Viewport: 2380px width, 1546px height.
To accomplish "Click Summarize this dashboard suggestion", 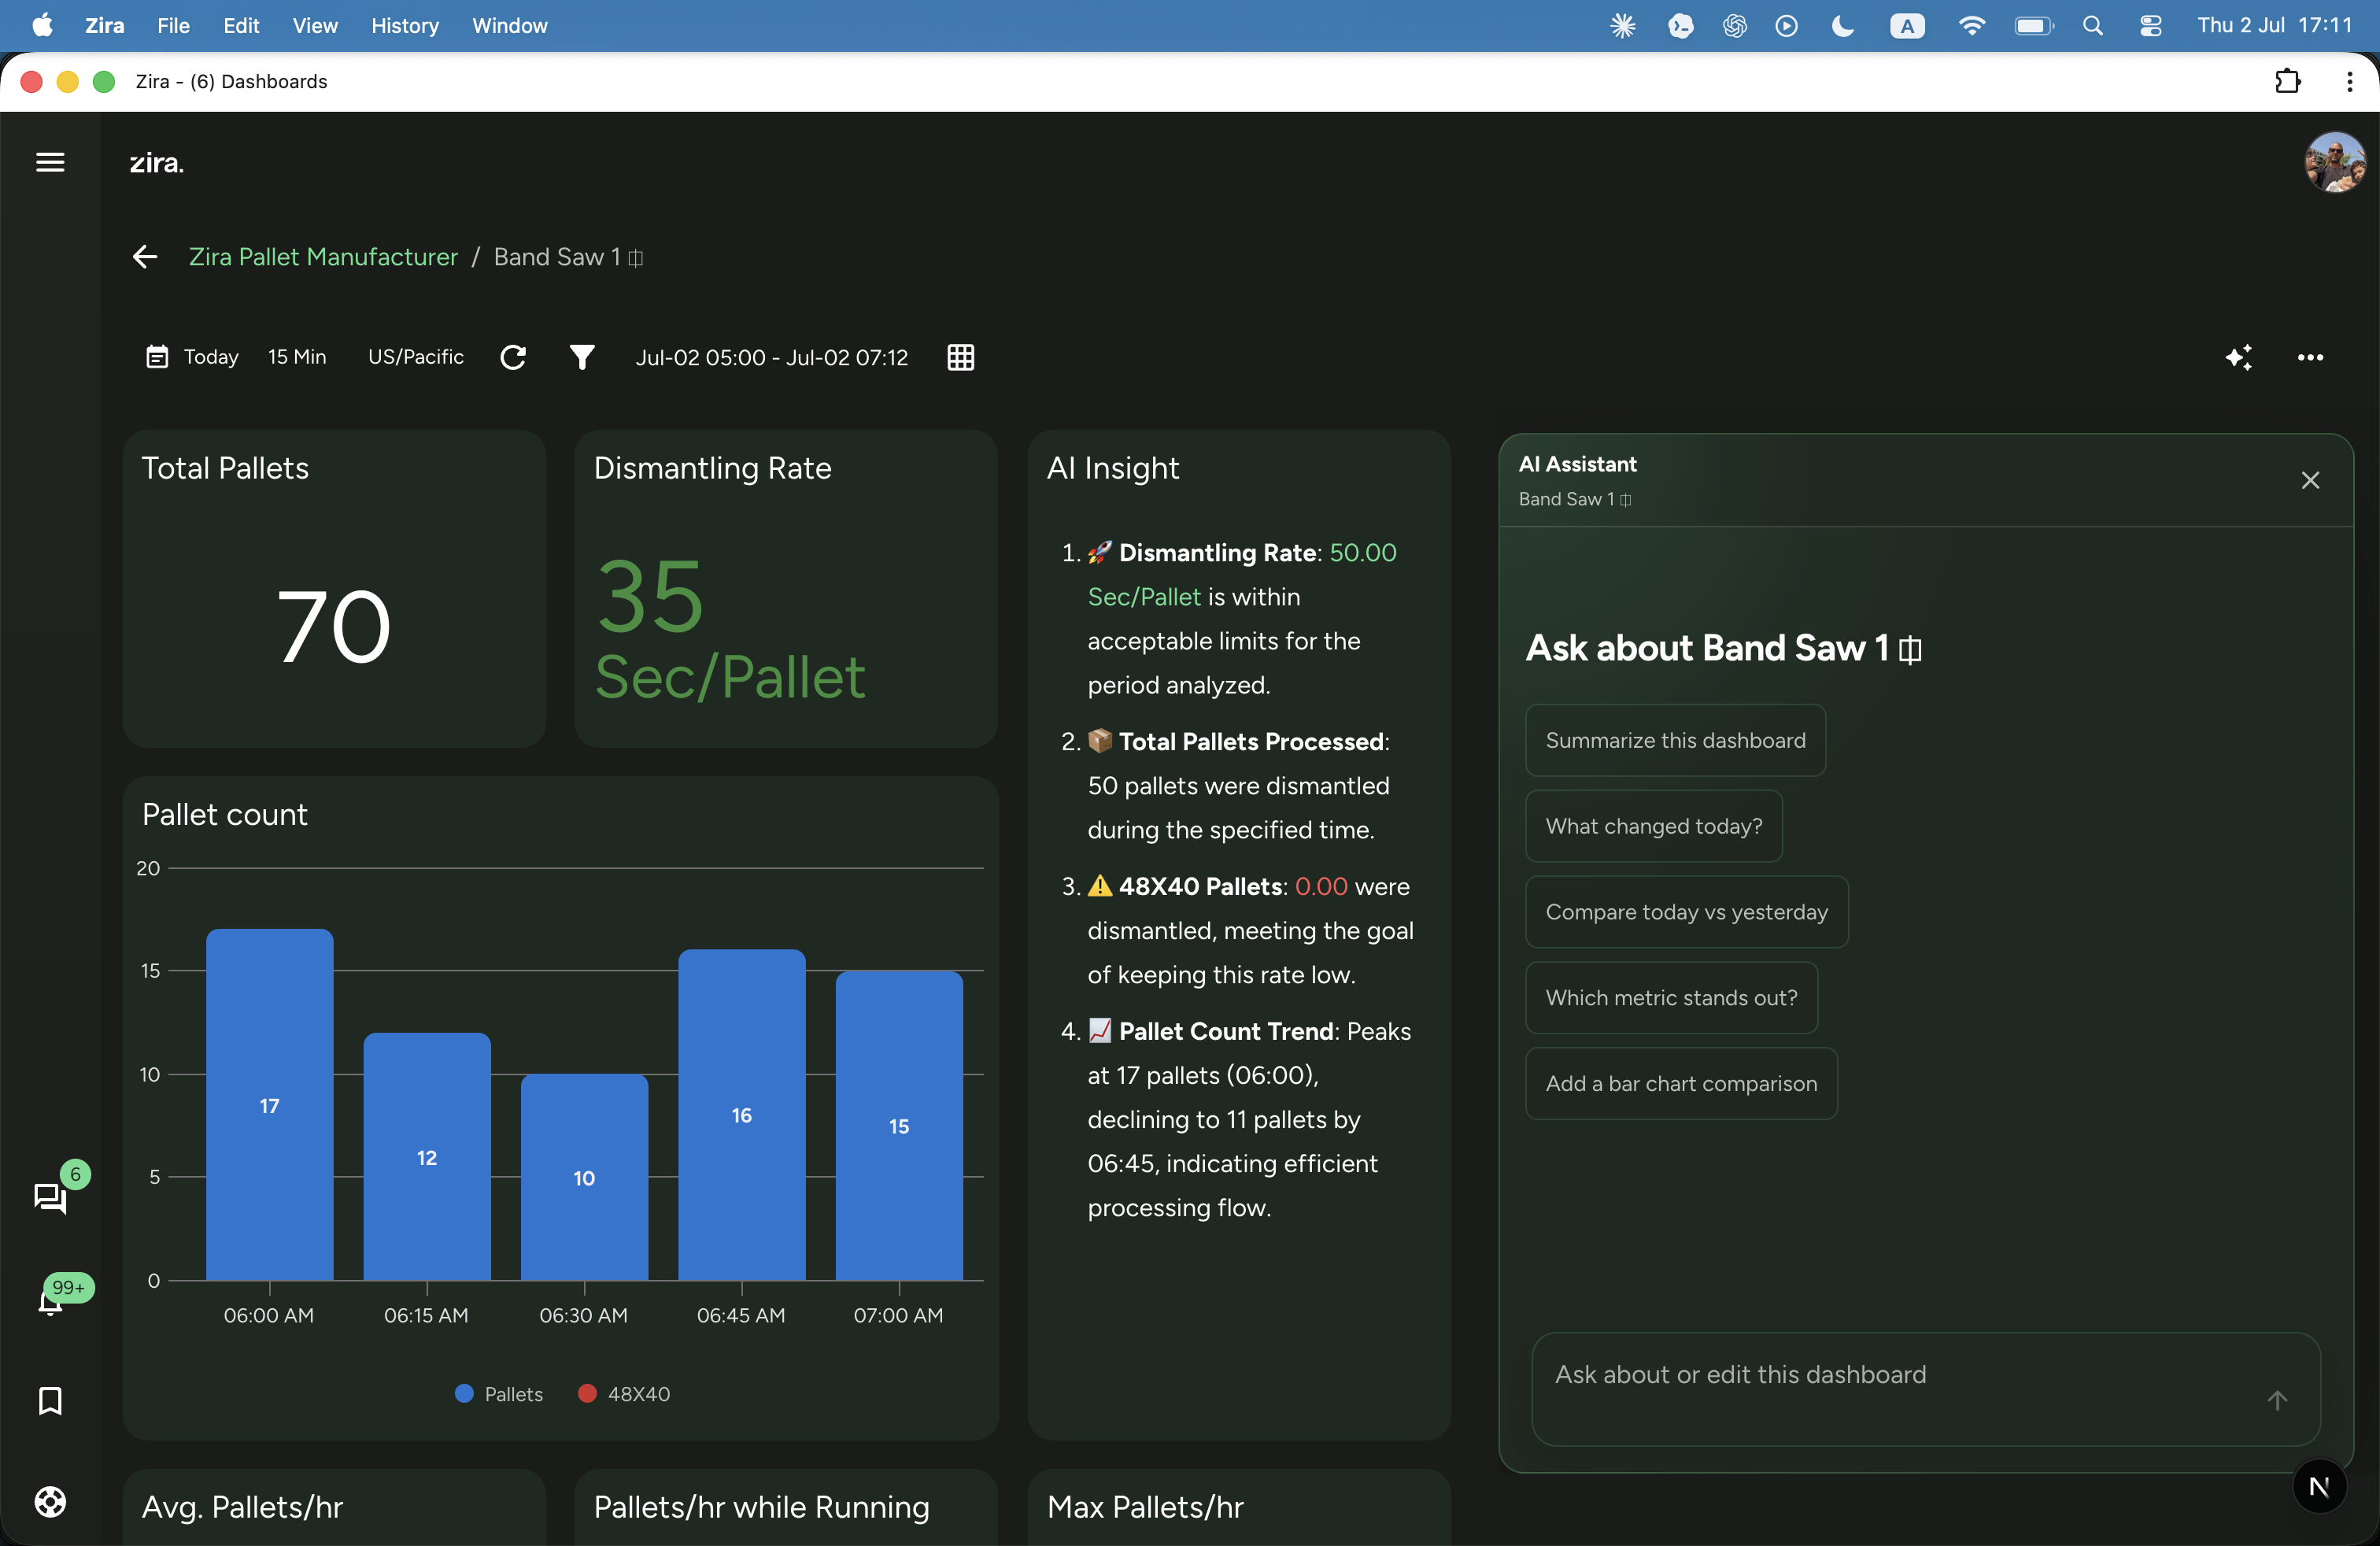I will 1675,740.
